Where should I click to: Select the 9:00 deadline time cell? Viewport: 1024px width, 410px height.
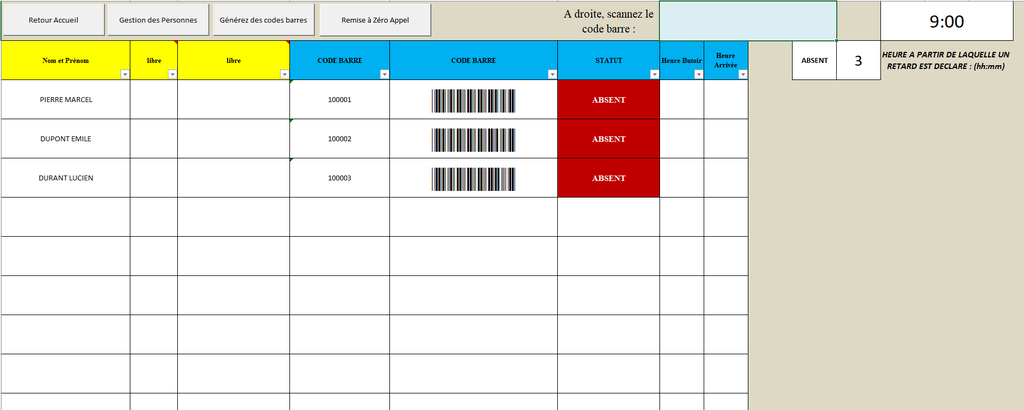[x=946, y=22]
